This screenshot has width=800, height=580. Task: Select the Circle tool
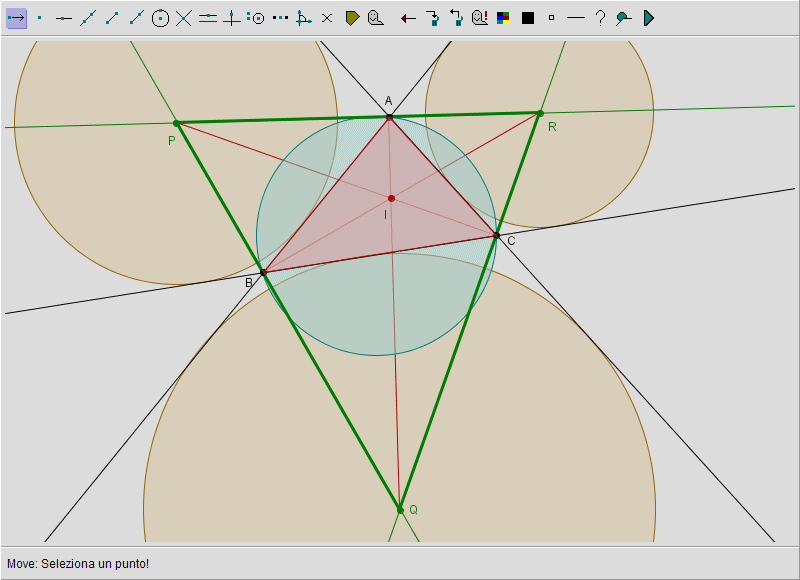160,18
